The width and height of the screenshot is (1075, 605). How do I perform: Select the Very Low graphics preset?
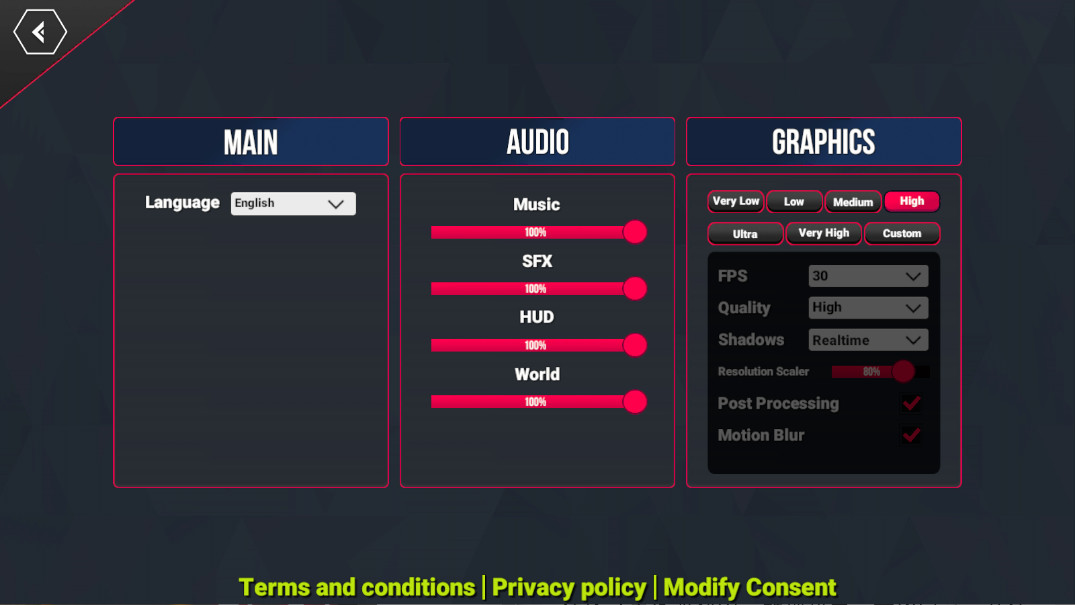[x=736, y=201]
